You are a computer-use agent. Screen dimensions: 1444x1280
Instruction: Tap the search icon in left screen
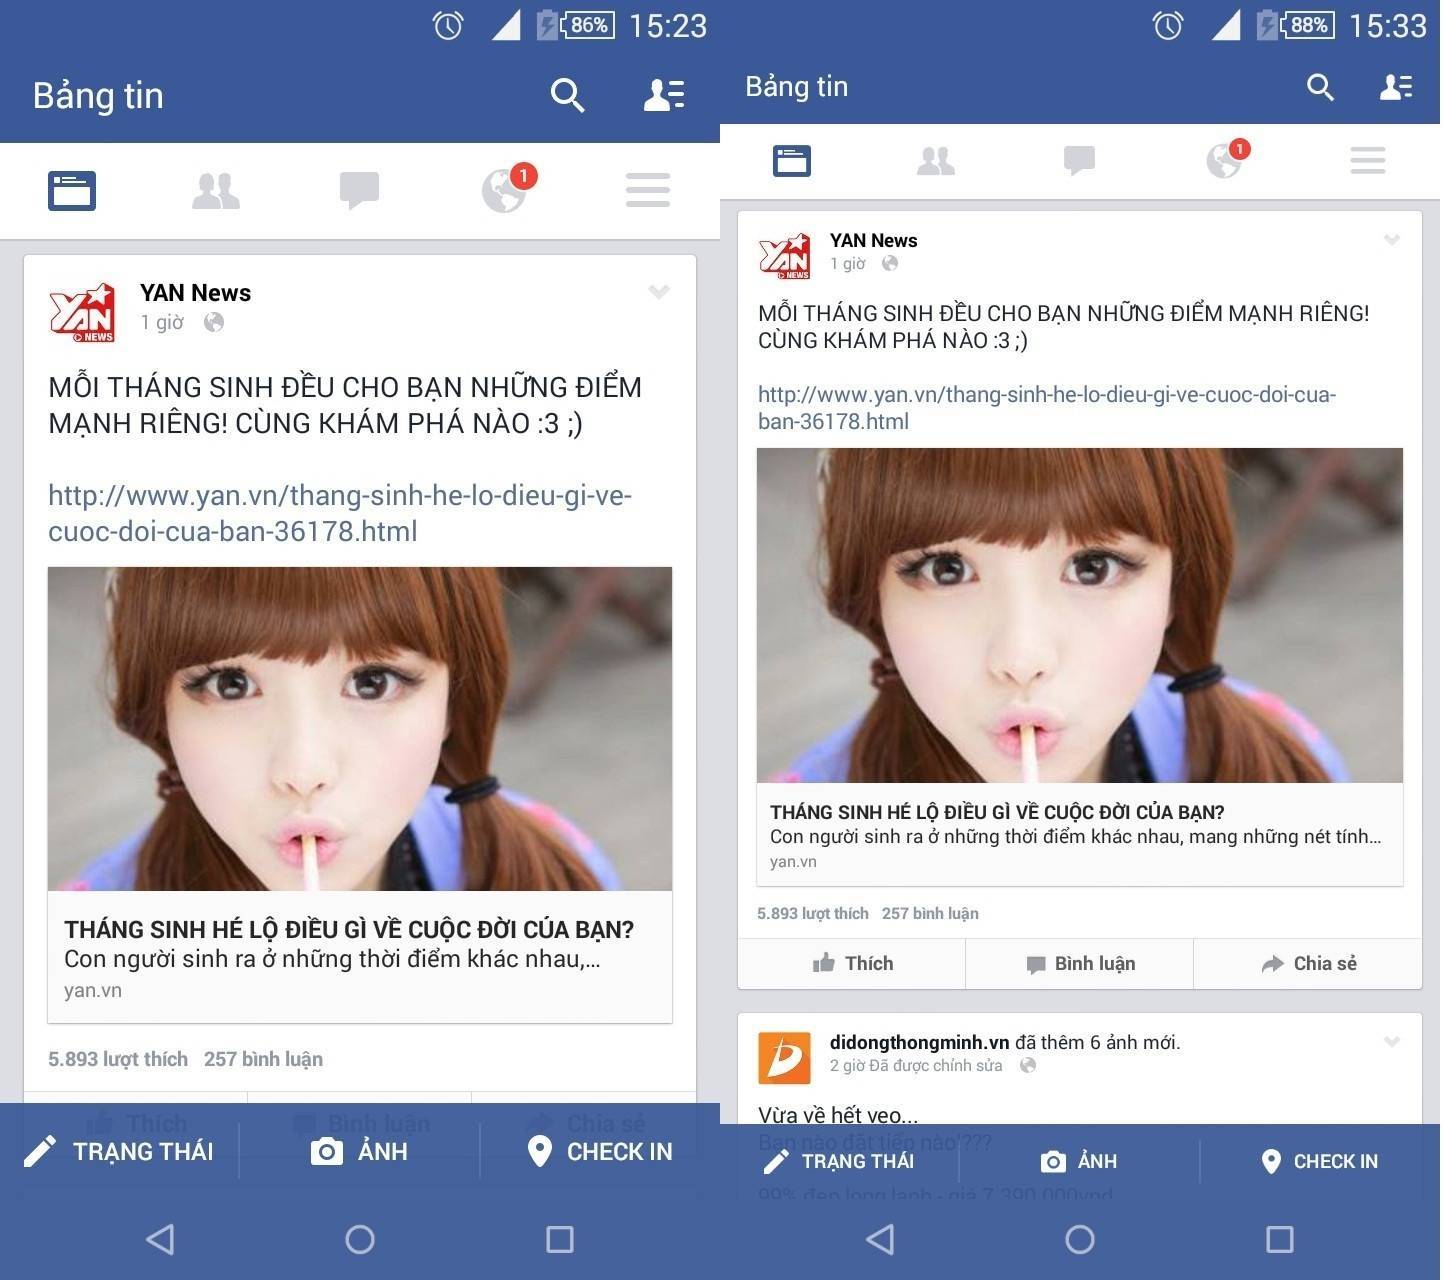[x=567, y=96]
